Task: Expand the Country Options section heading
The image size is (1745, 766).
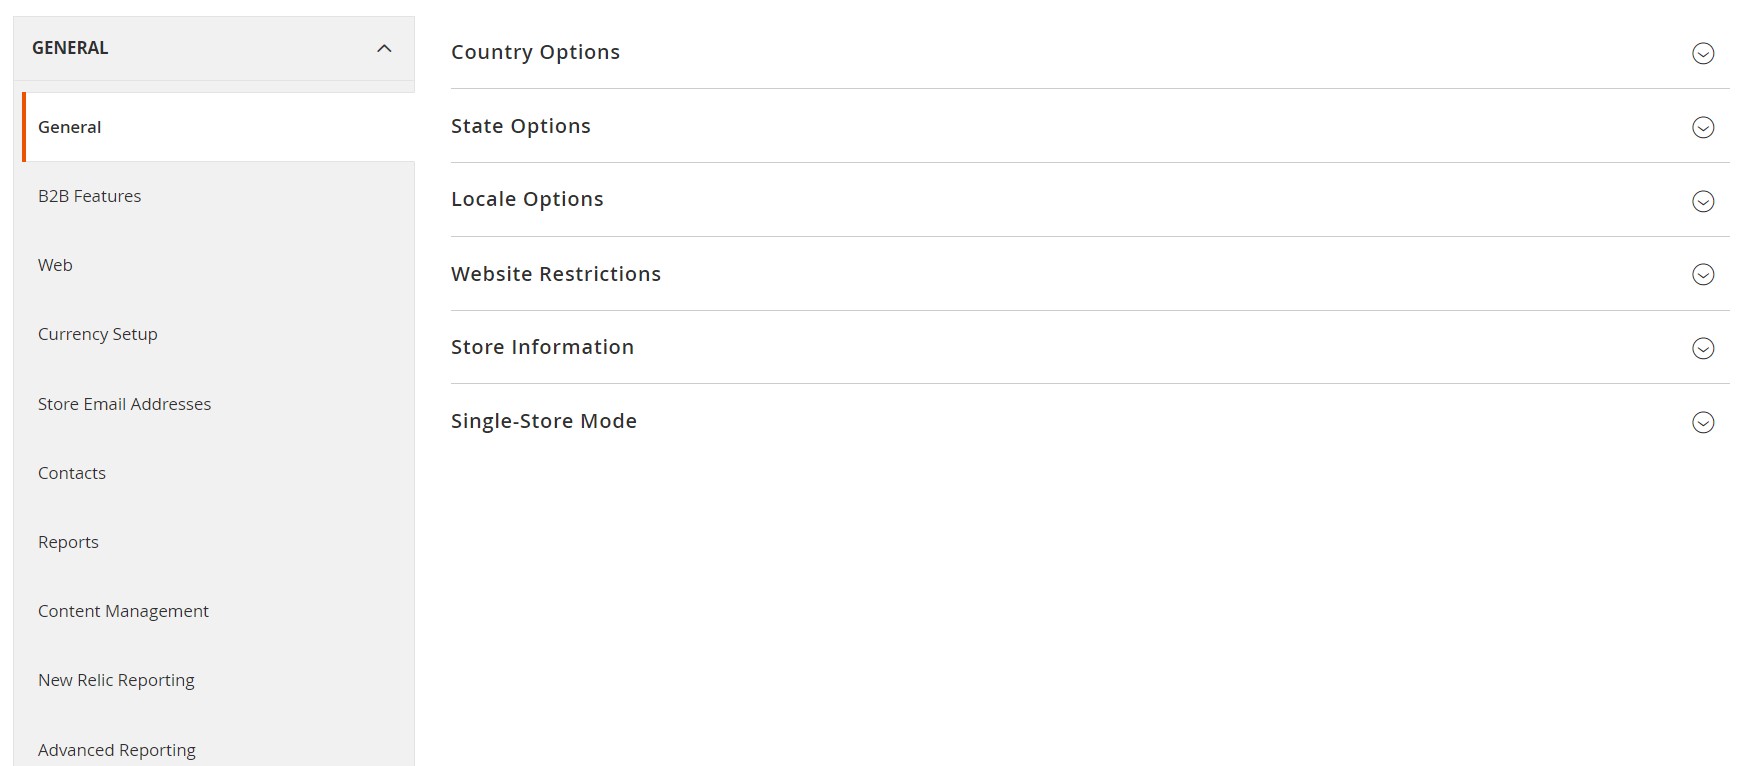Action: (535, 52)
